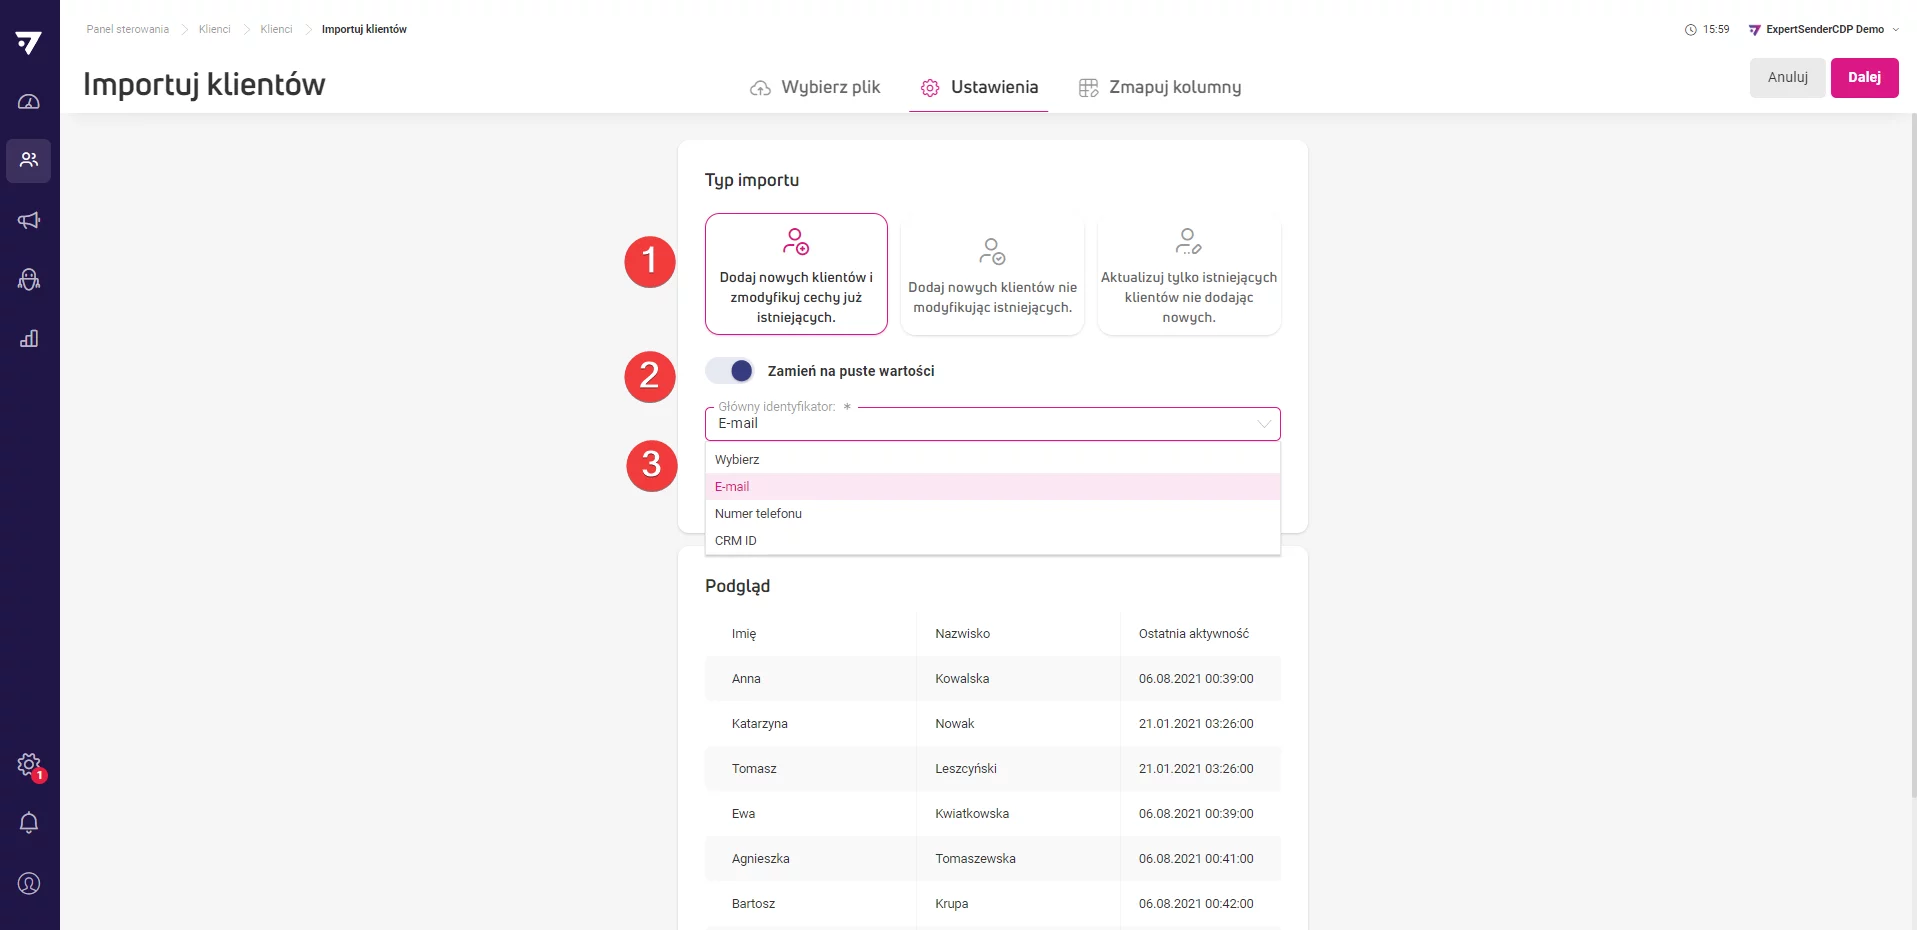Open the notifications bell icon
This screenshot has height=930, width=1917.
coord(29,823)
